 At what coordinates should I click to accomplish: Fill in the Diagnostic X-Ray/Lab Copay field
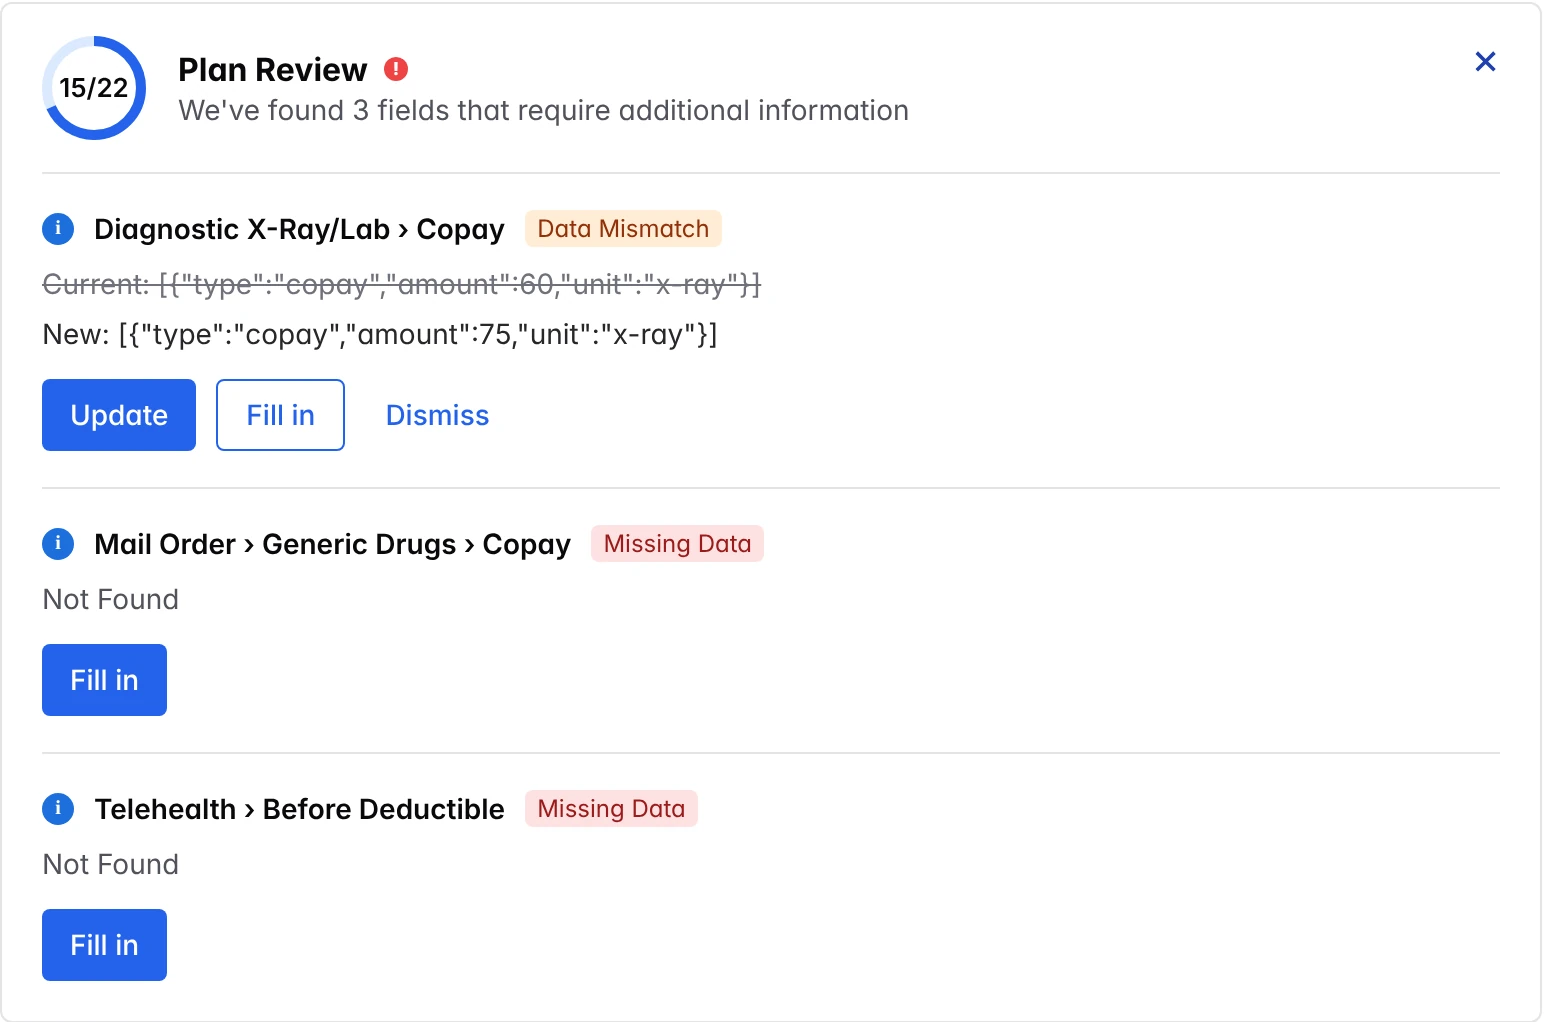[280, 415]
